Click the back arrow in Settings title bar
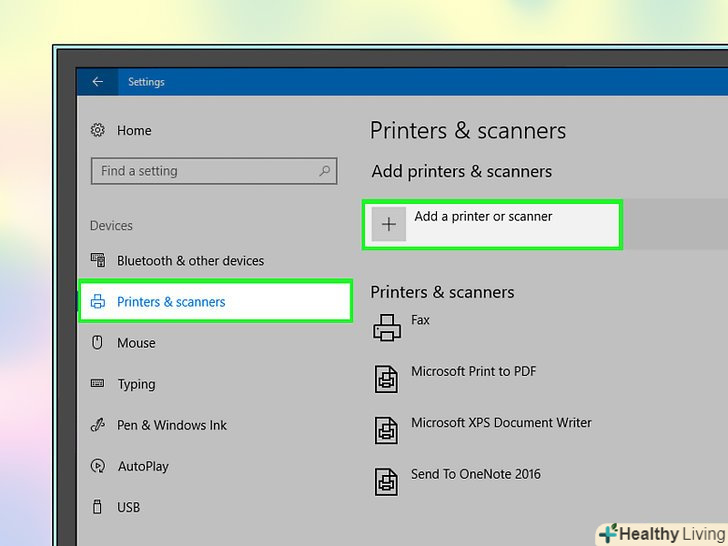Image resolution: width=728 pixels, height=546 pixels. (x=97, y=82)
